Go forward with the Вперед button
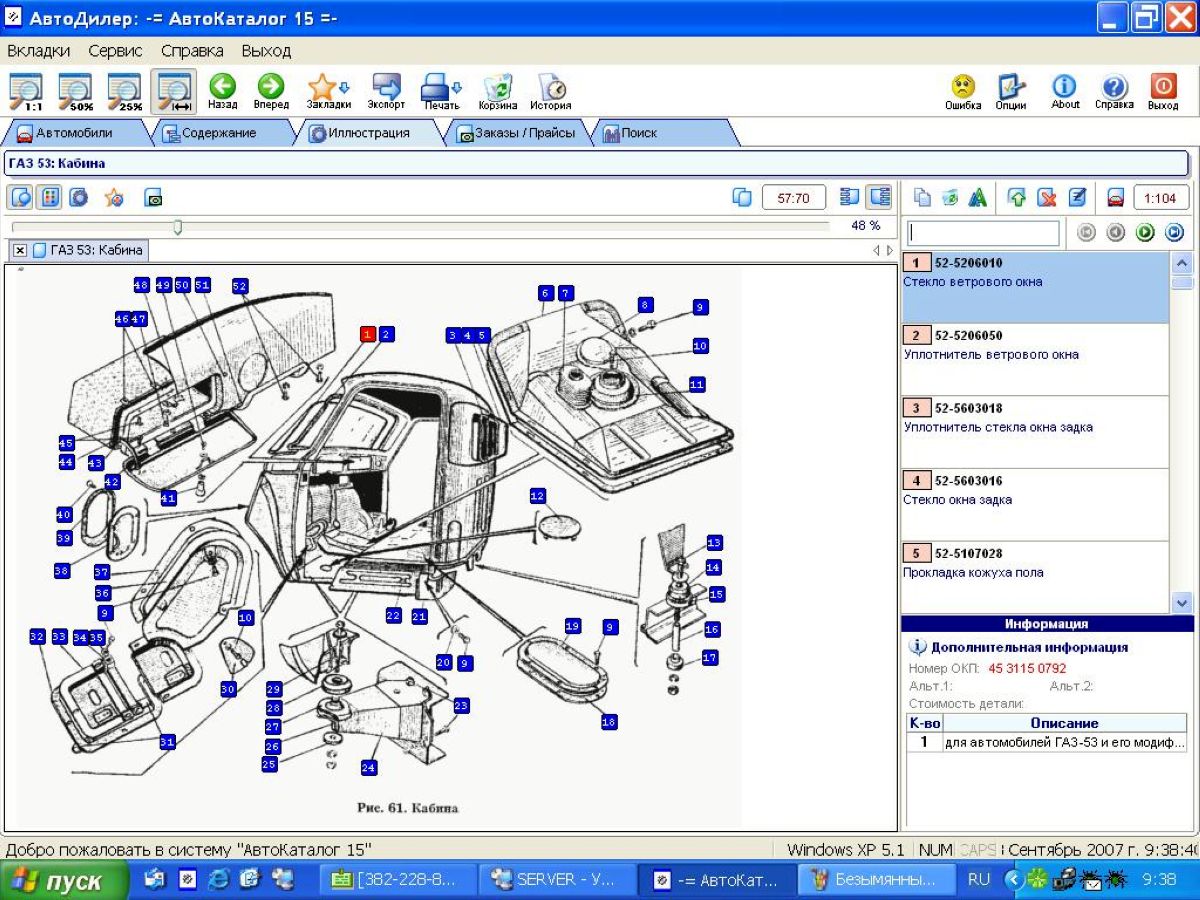 [271, 92]
